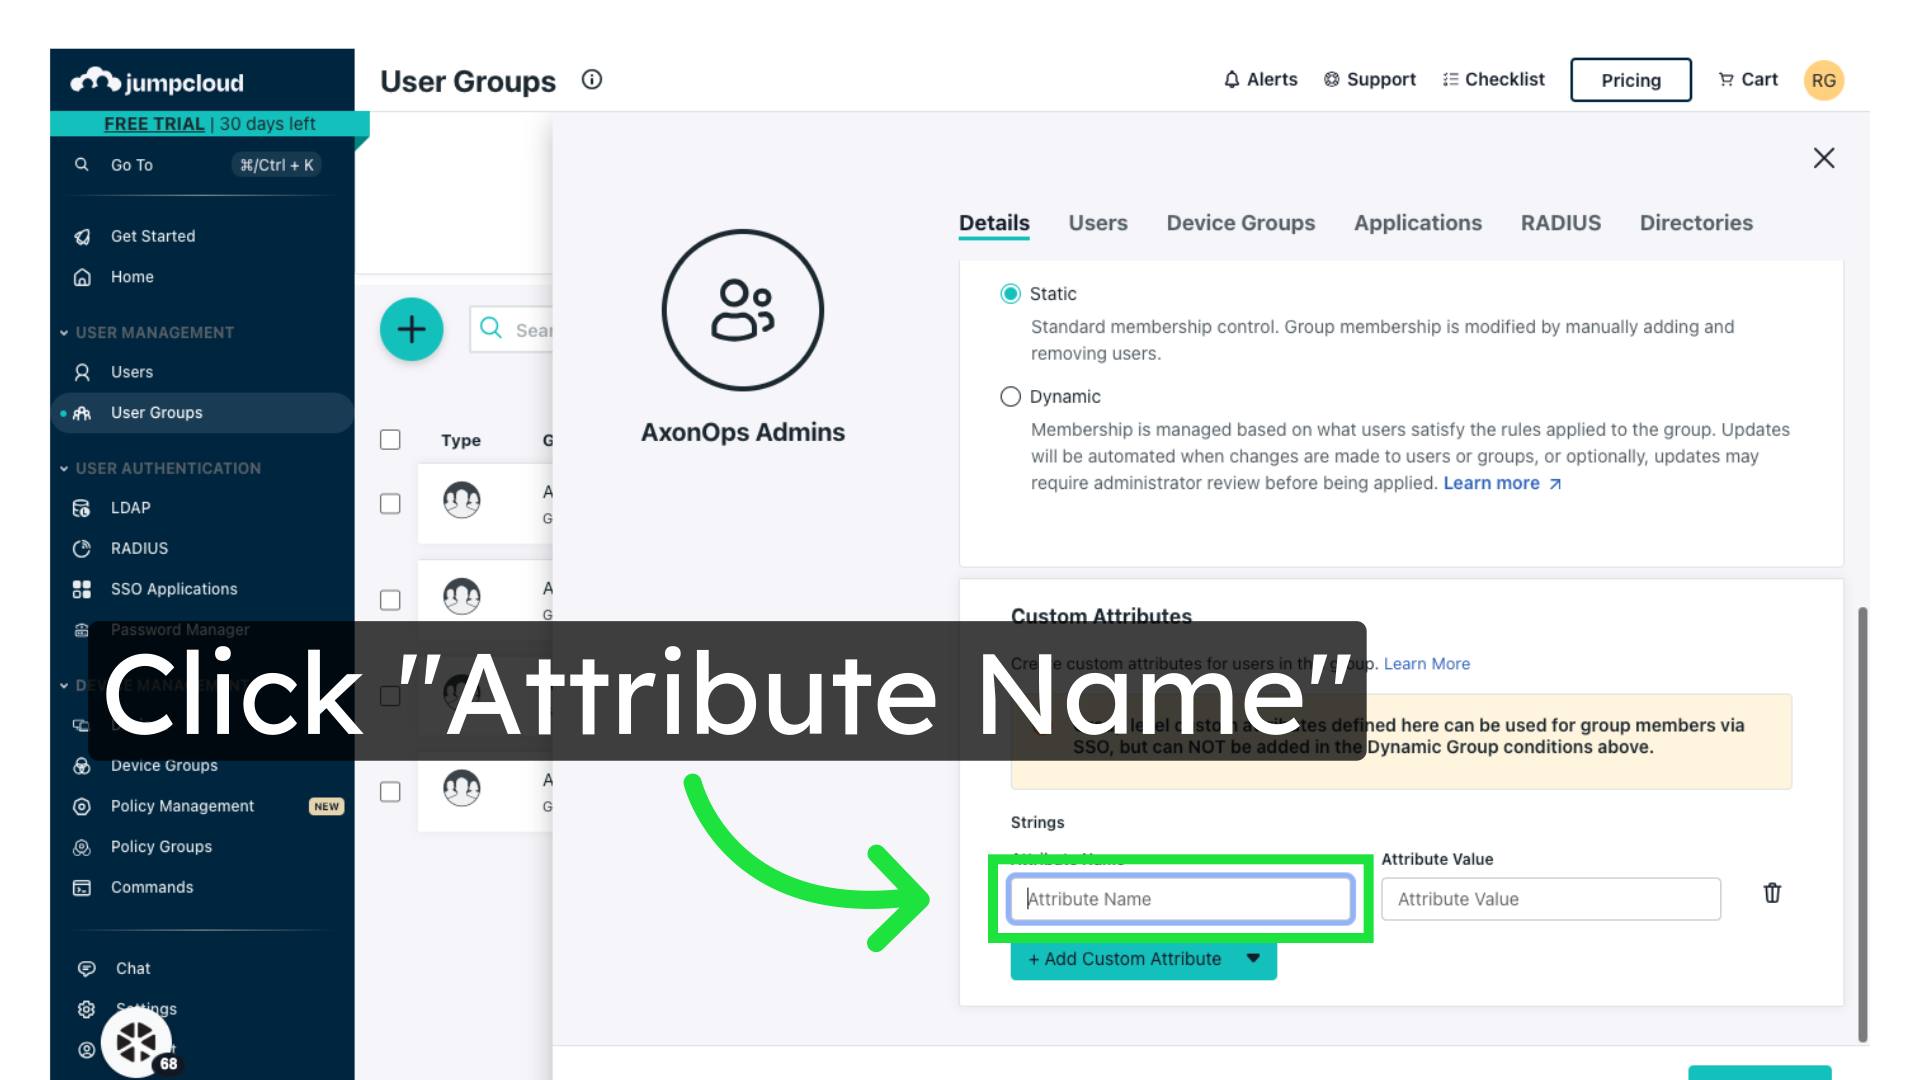Click RG user avatar
This screenshot has width=1920, height=1080.
point(1823,81)
